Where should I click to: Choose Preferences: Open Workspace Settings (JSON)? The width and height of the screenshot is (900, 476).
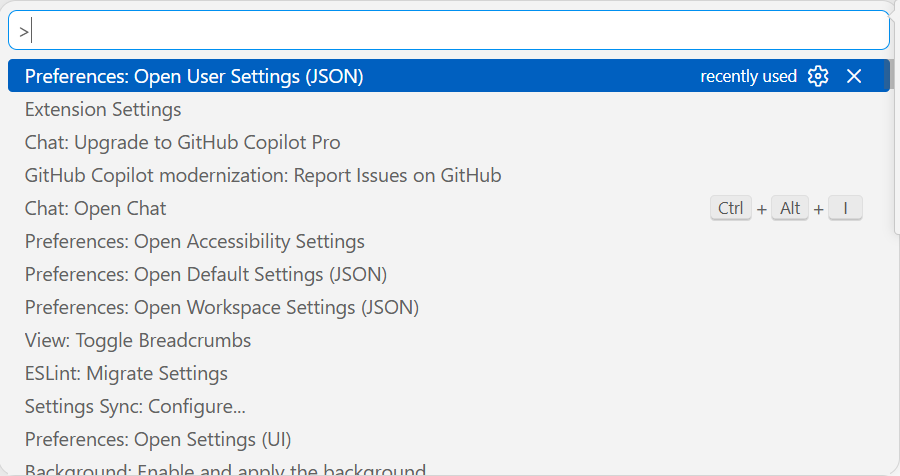(222, 307)
